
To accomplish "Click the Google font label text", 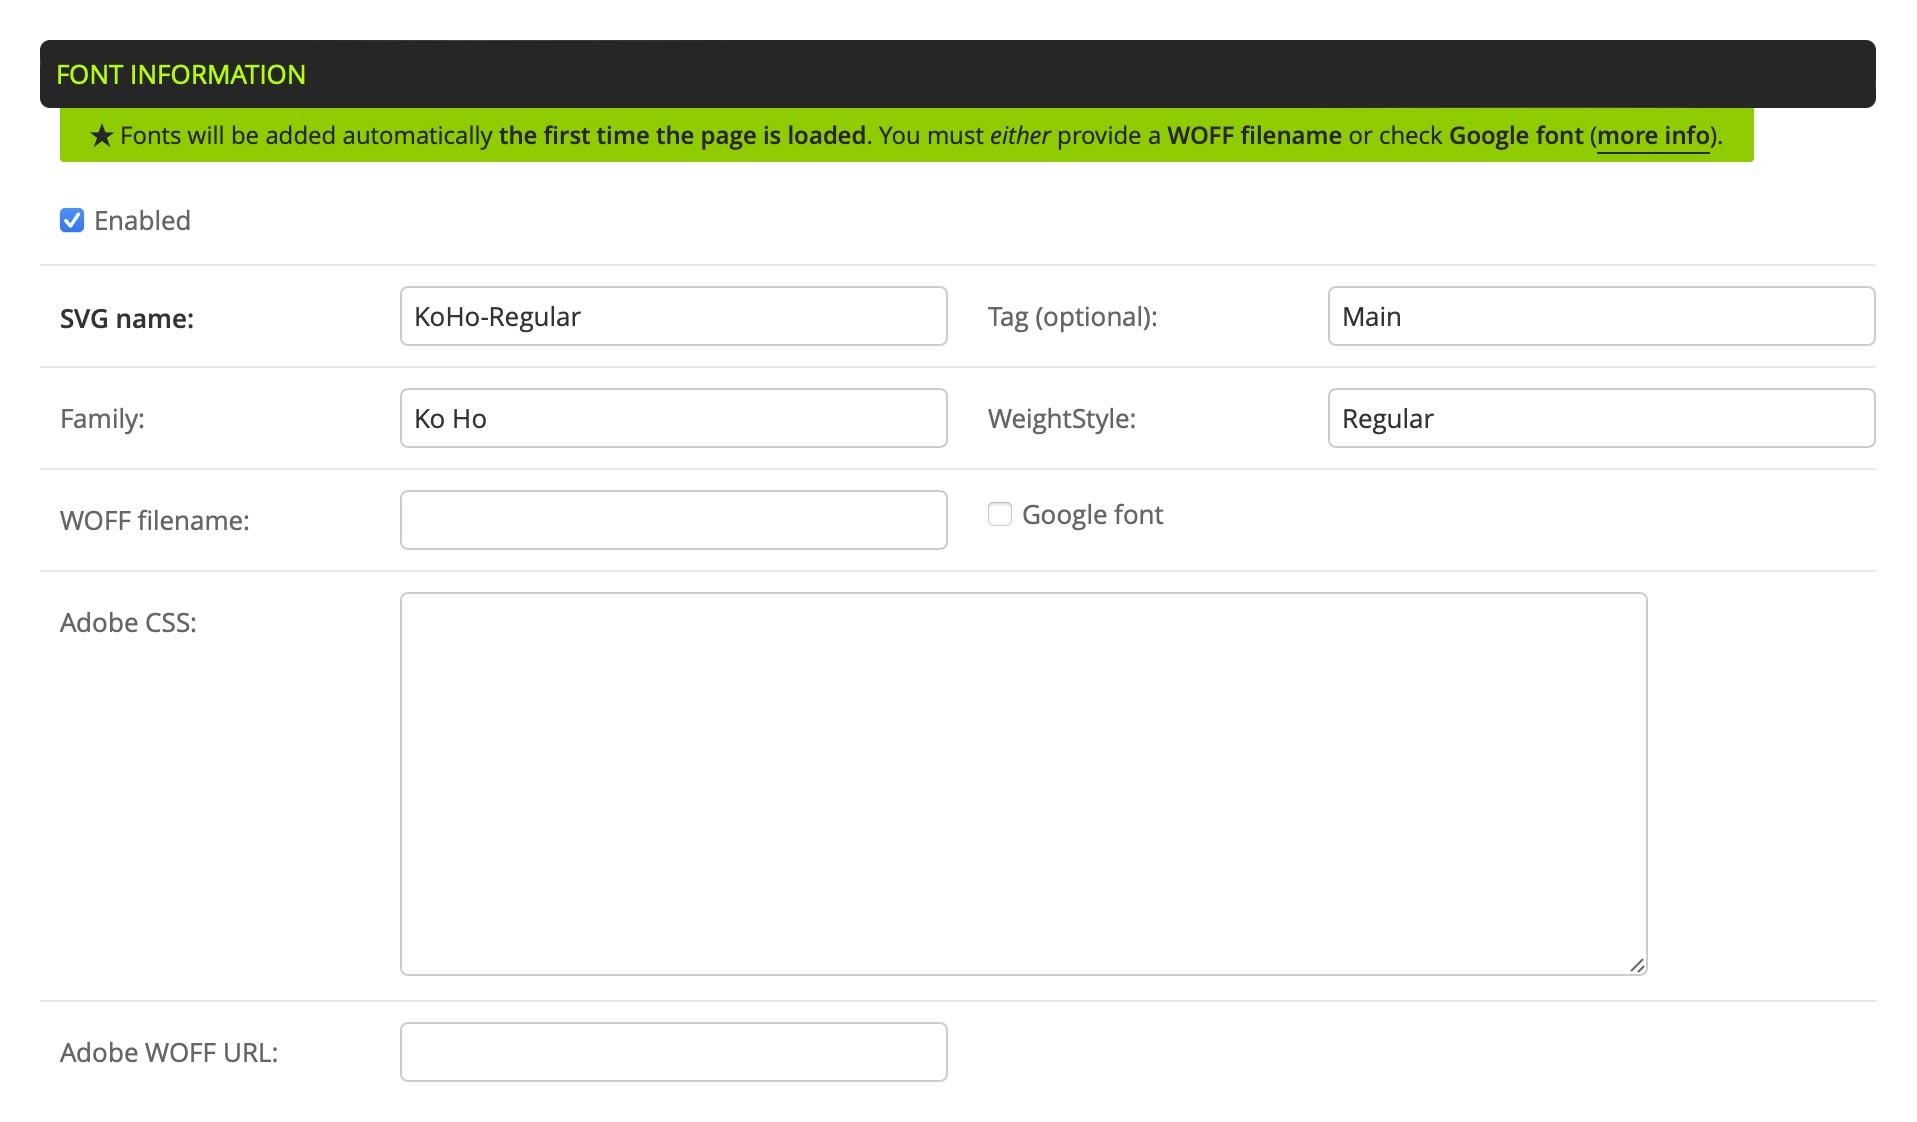I will (1092, 514).
